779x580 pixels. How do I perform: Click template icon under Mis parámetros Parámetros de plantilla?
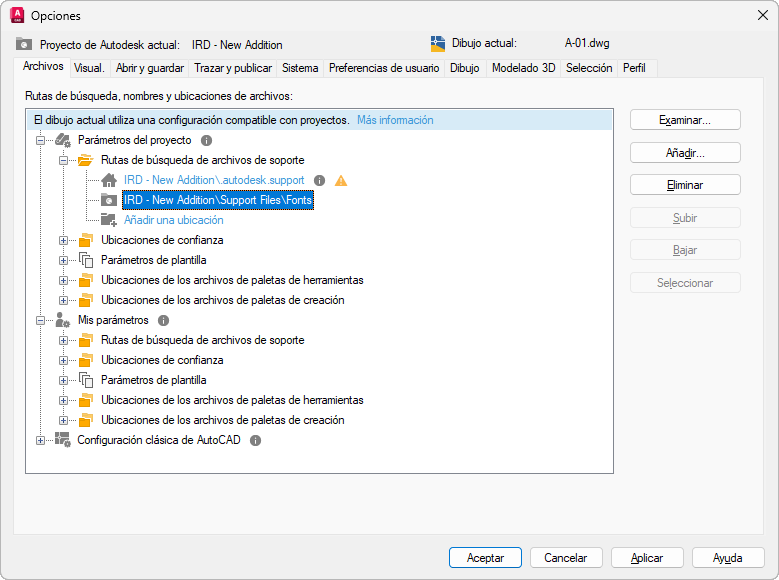(x=86, y=380)
